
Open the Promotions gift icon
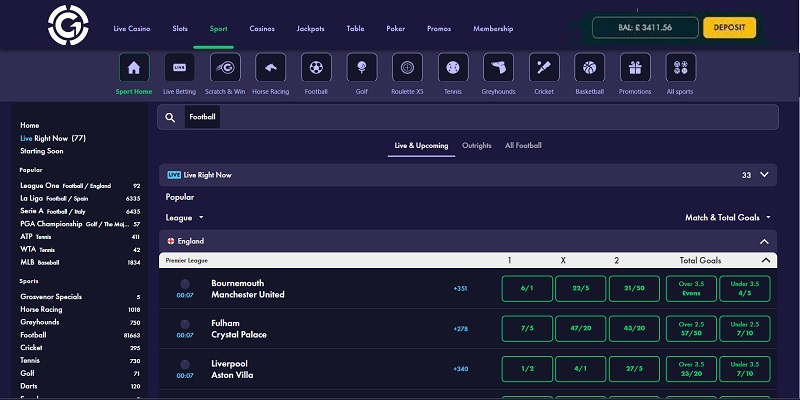tap(635, 67)
